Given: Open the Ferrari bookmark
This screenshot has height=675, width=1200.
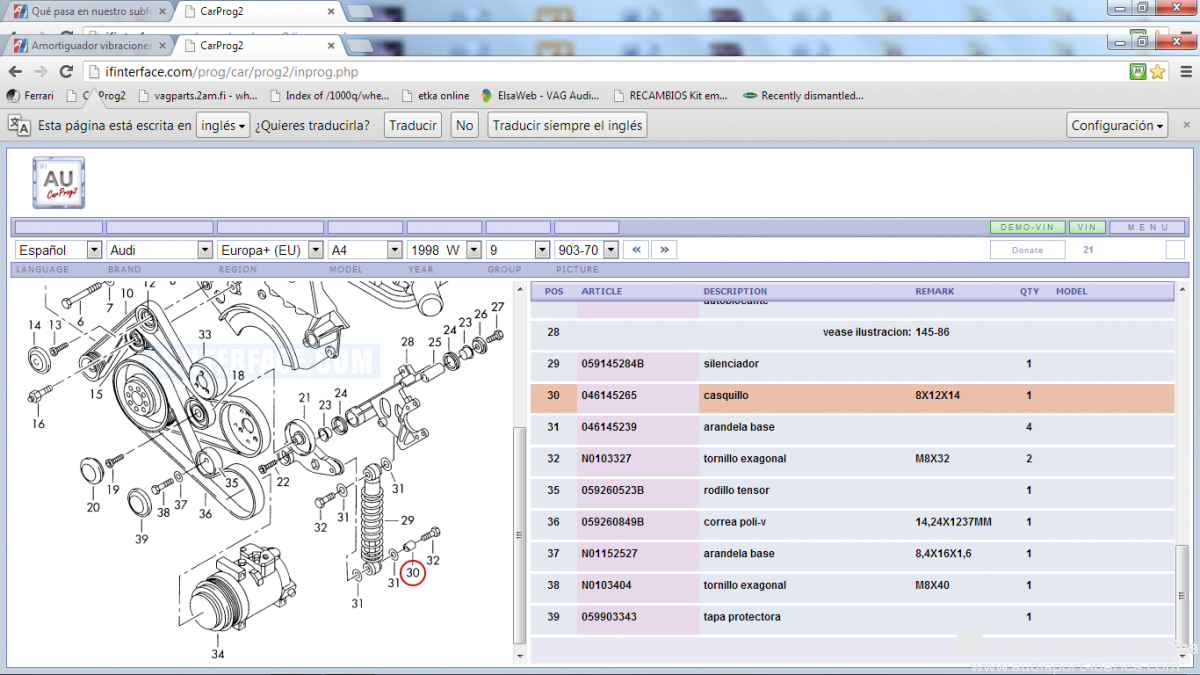Looking at the screenshot, I should point(31,96).
